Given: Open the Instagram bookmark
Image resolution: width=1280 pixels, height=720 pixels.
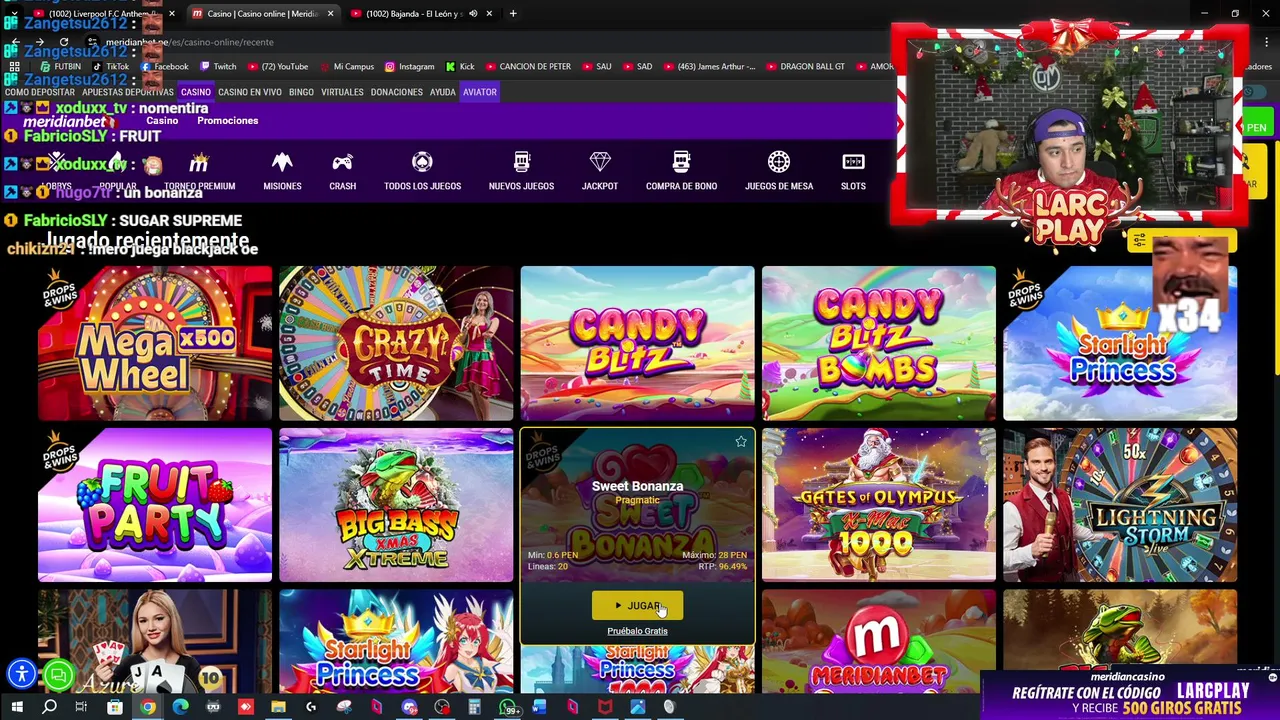Looking at the screenshot, I should tap(409, 67).
